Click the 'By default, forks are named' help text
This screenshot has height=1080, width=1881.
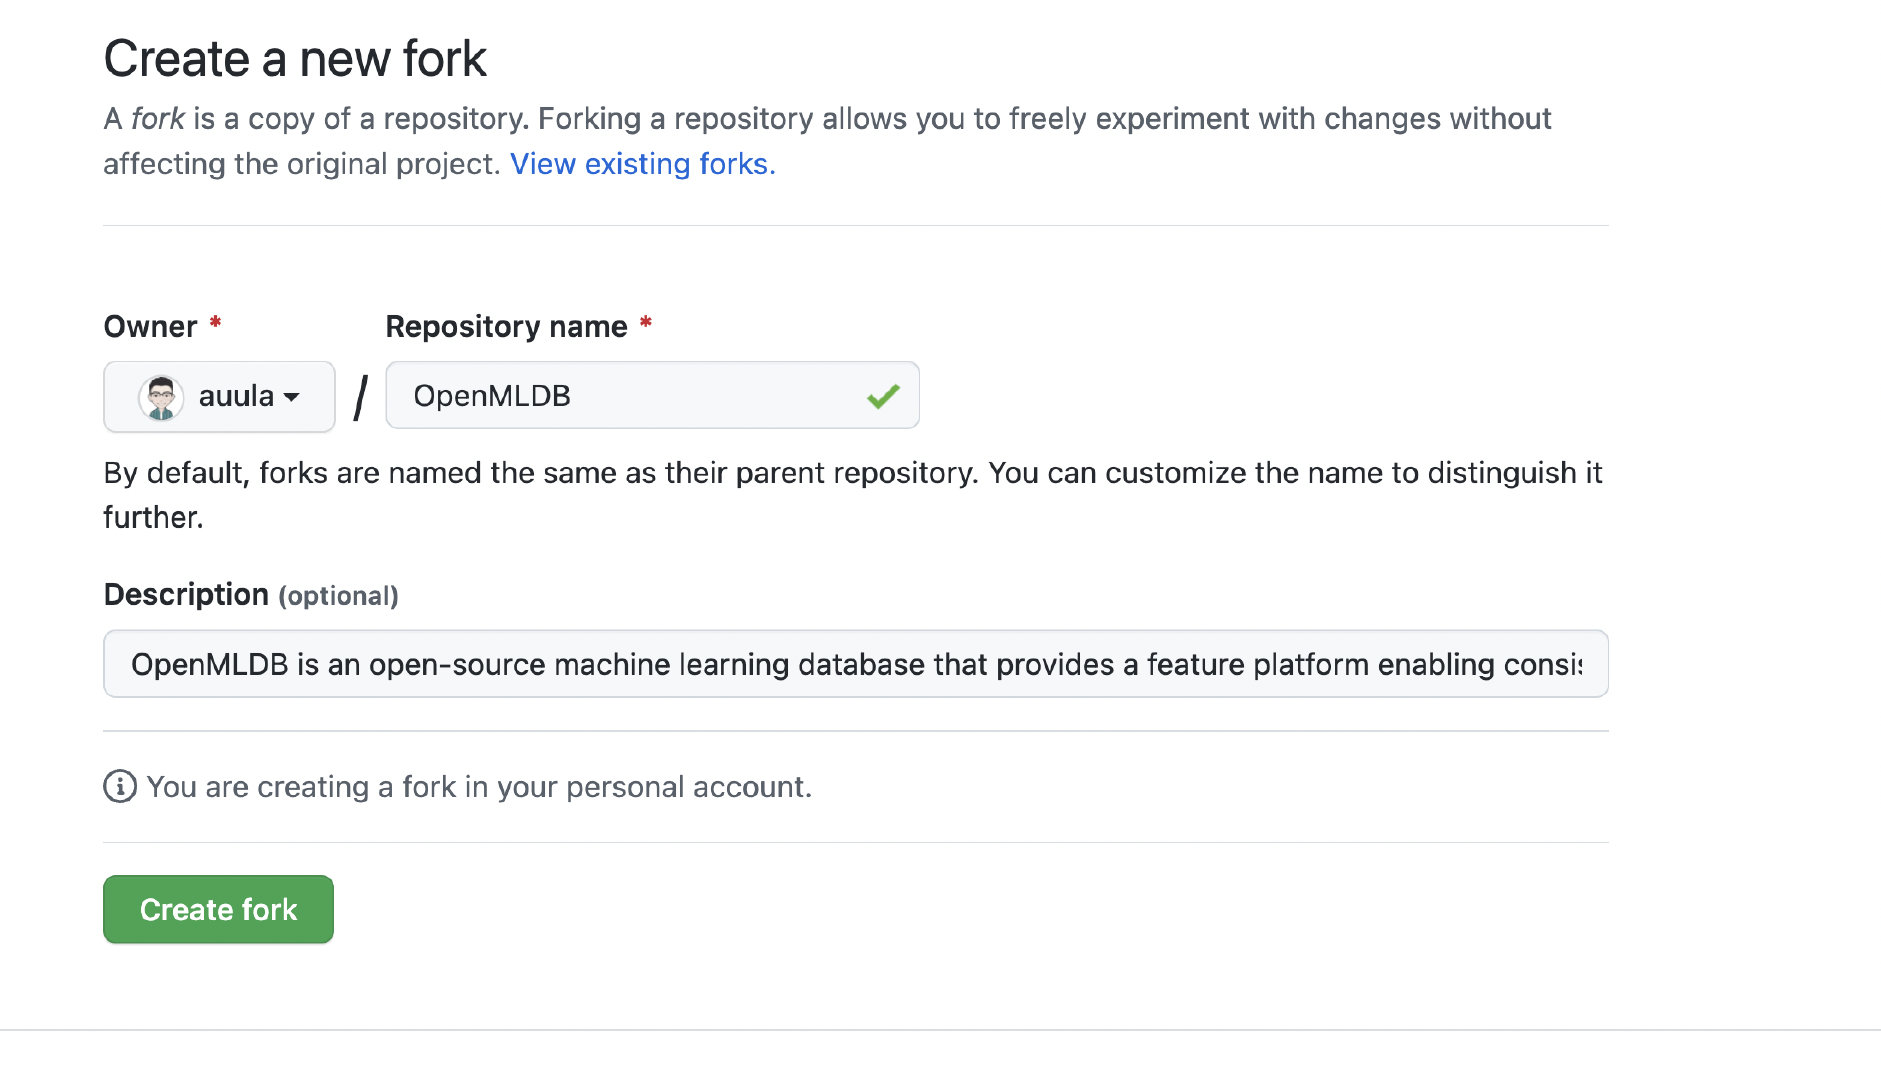click(x=853, y=495)
